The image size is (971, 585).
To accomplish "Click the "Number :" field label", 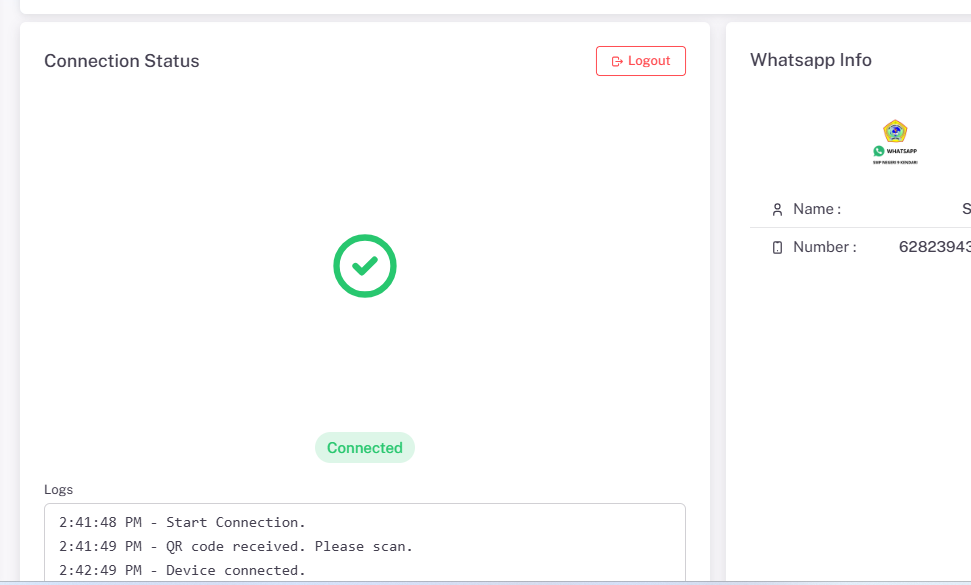I will pyautogui.click(x=824, y=247).
